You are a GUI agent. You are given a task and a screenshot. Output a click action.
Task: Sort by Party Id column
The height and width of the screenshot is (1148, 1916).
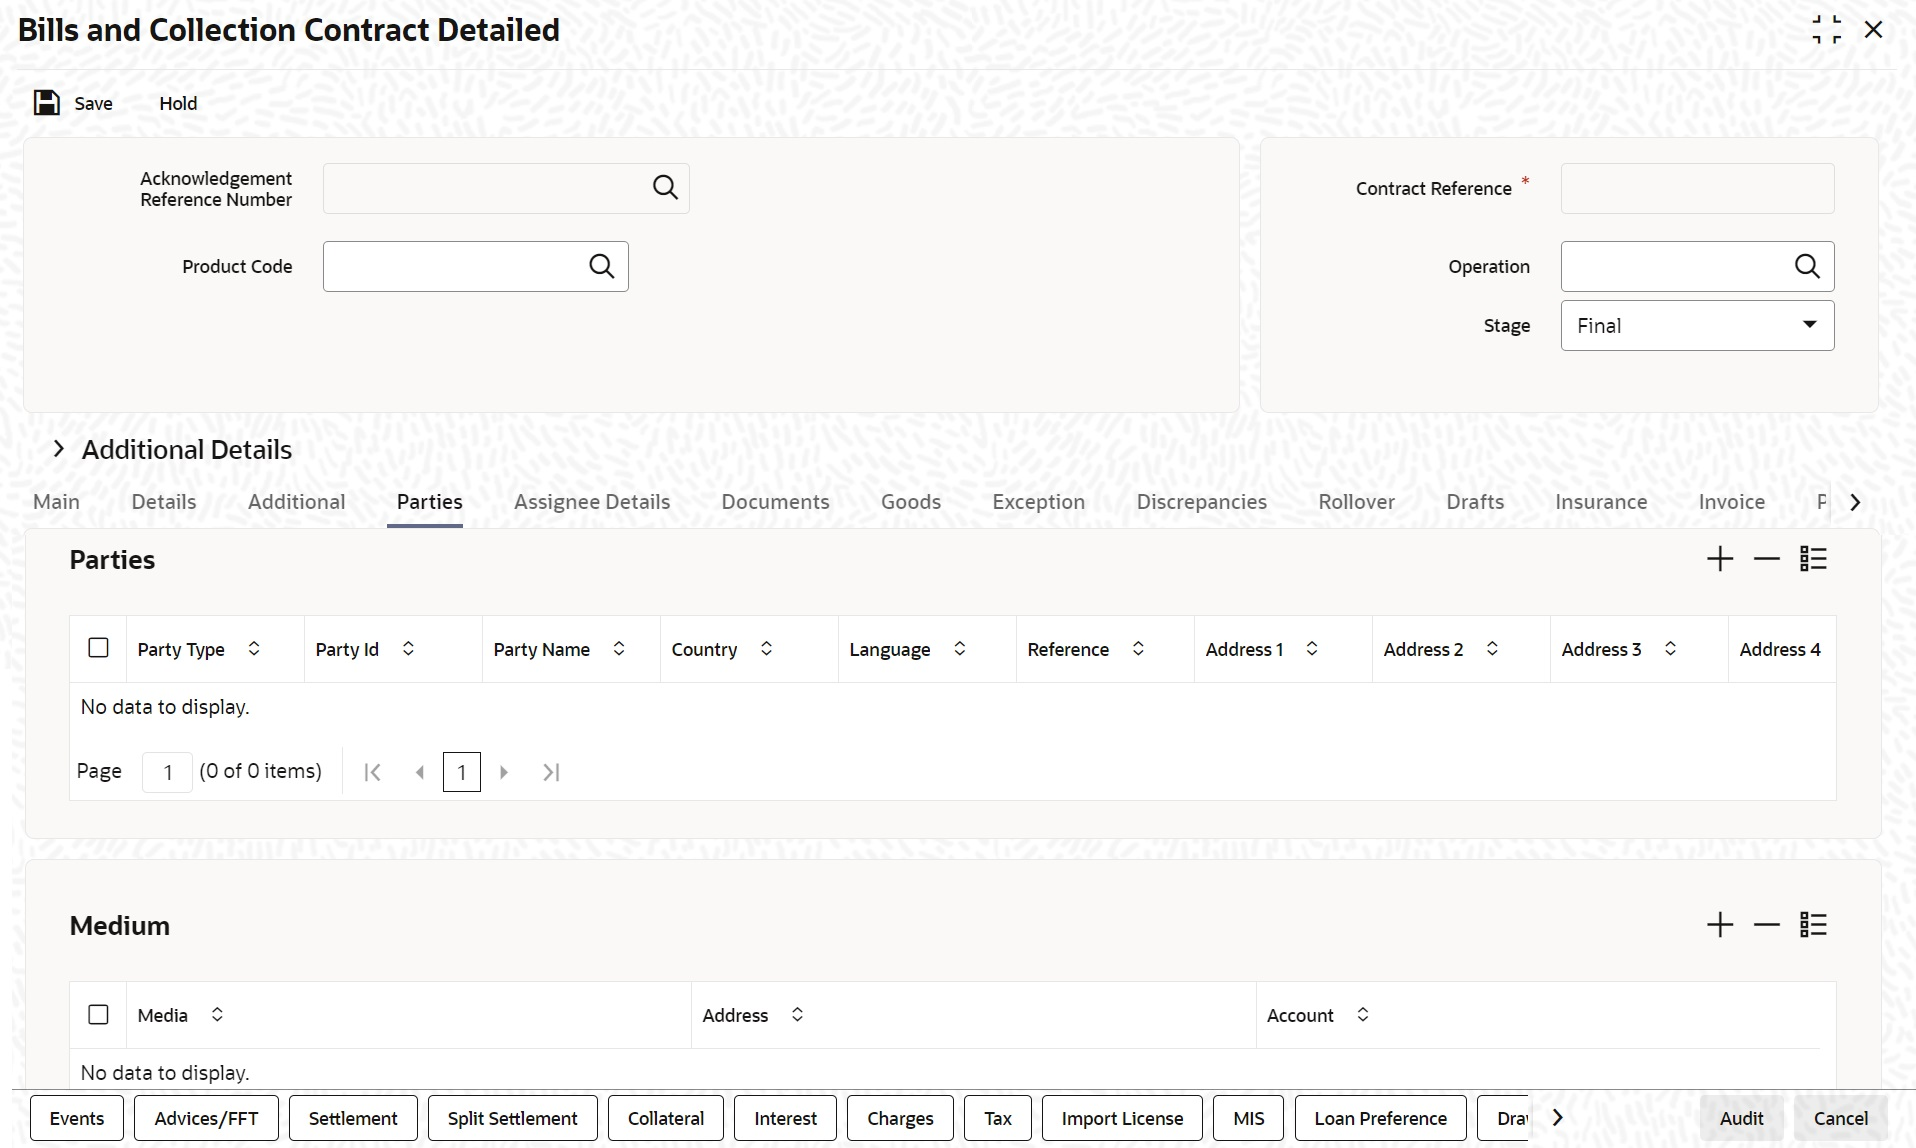coord(408,649)
